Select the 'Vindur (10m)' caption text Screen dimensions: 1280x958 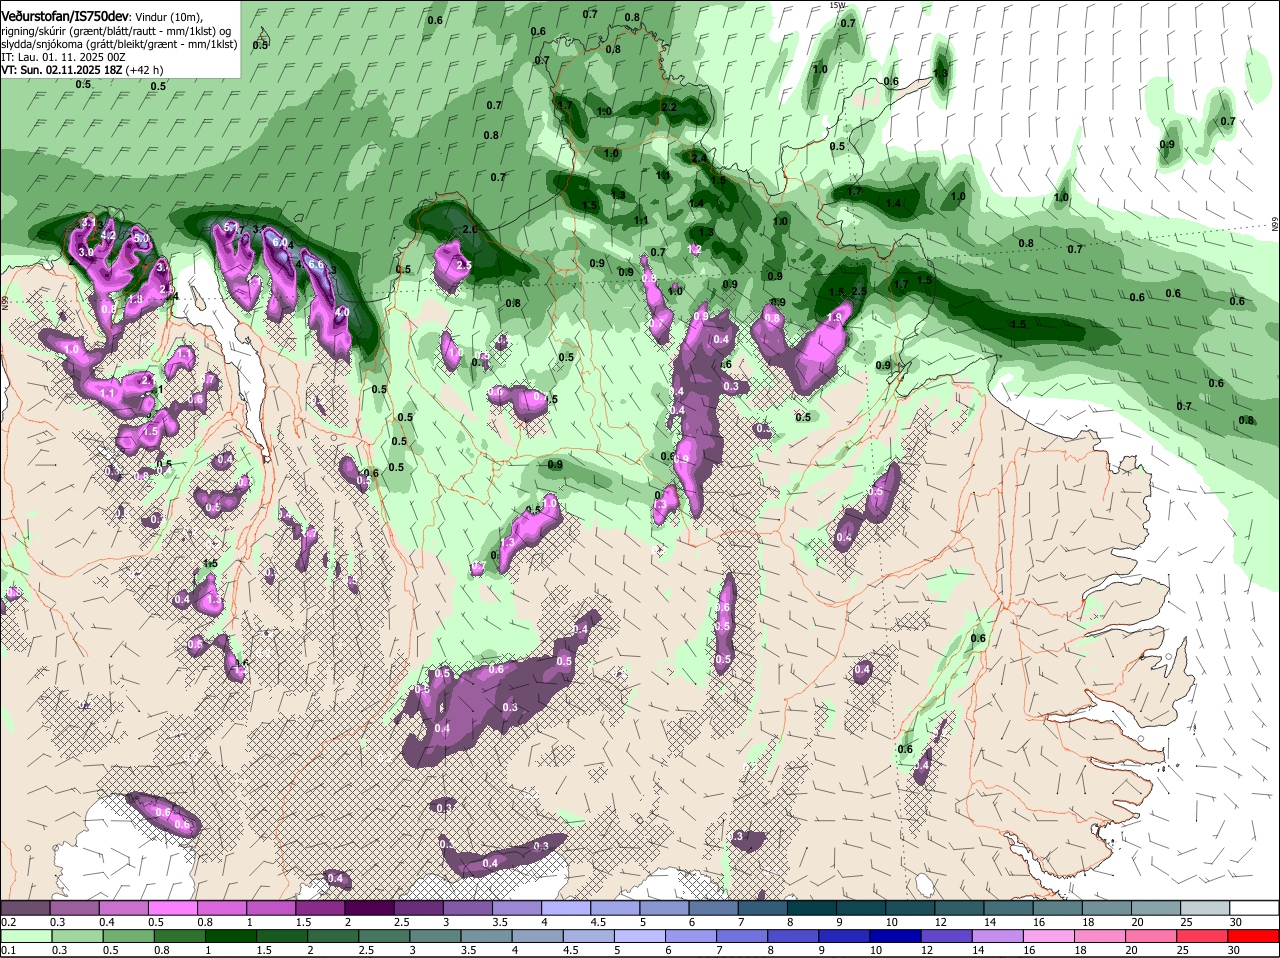[x=170, y=18]
